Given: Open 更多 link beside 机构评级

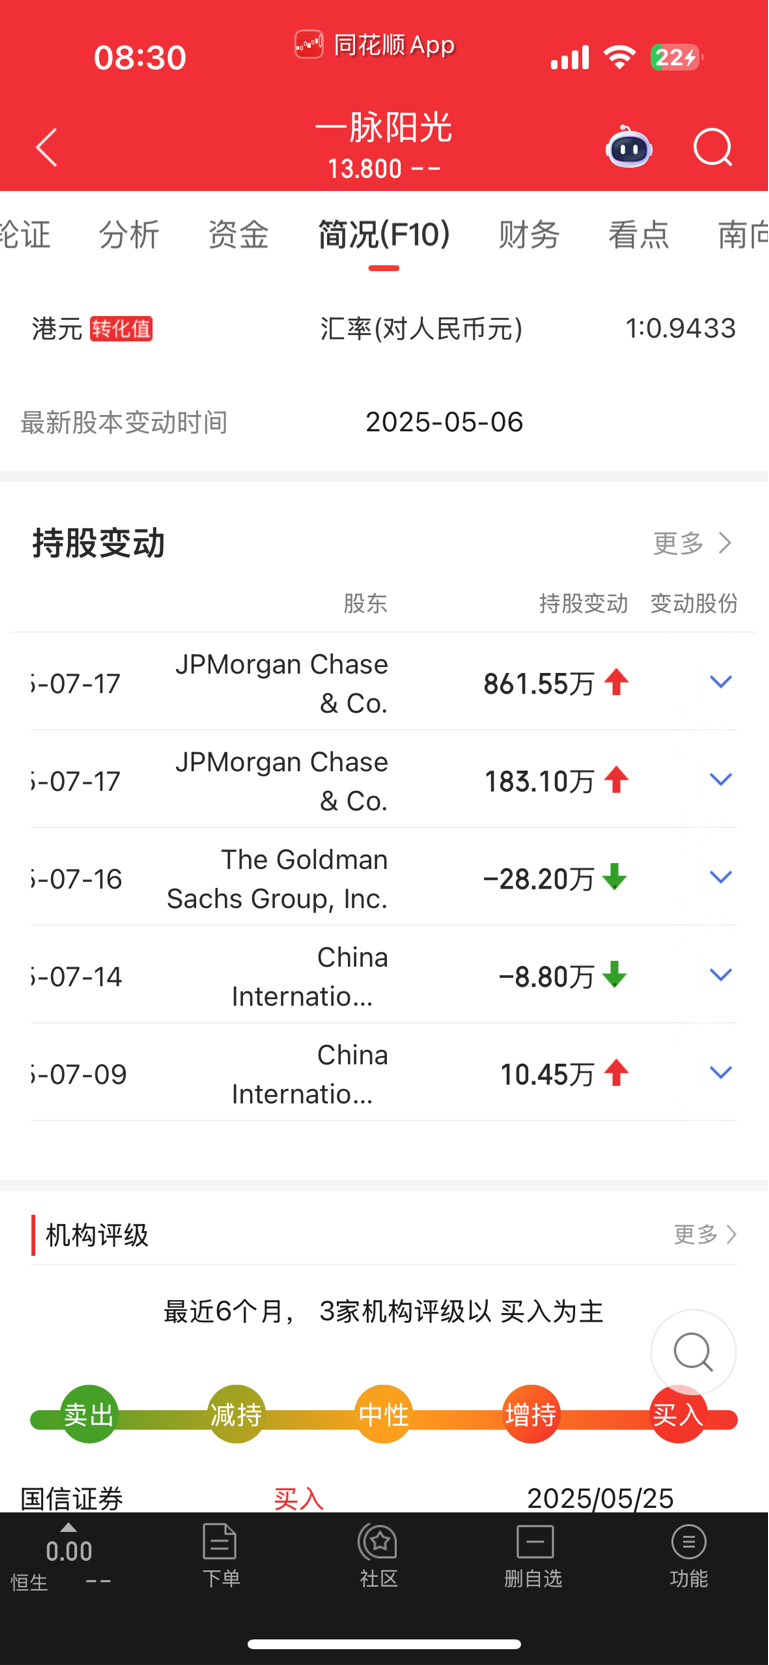Looking at the screenshot, I should click(x=705, y=1235).
